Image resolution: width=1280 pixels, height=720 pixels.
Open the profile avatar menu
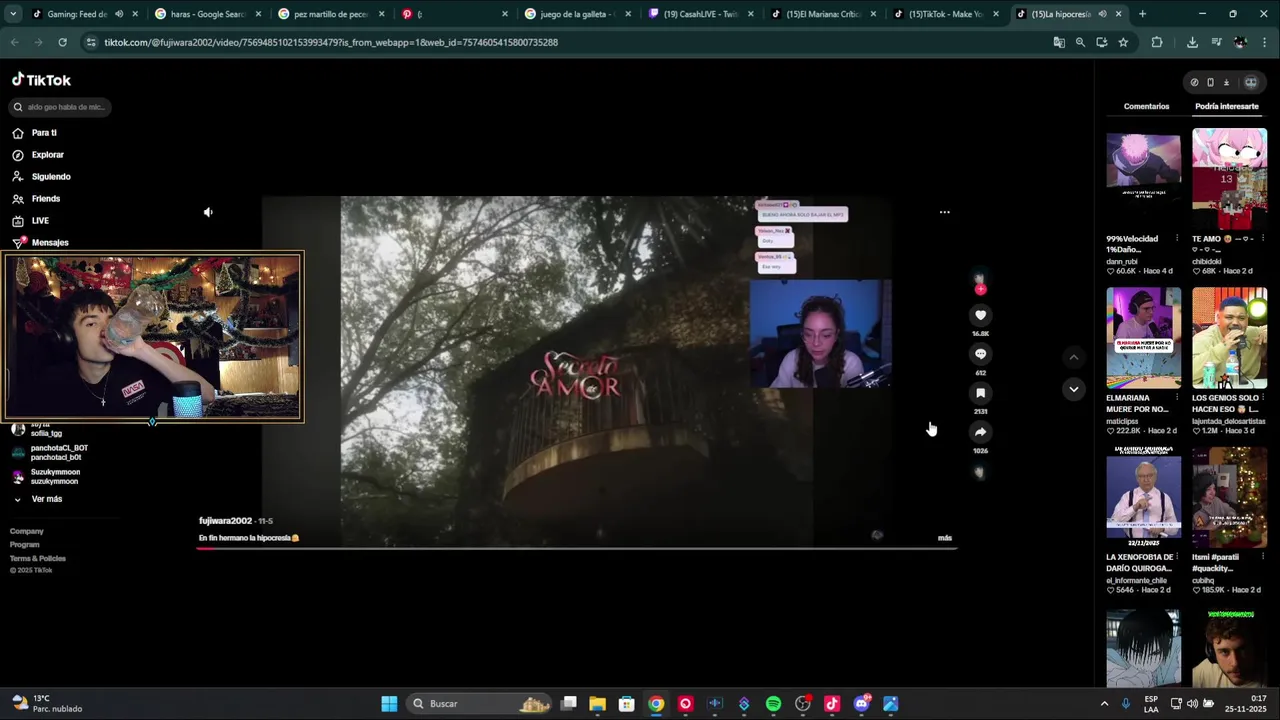click(x=1250, y=82)
